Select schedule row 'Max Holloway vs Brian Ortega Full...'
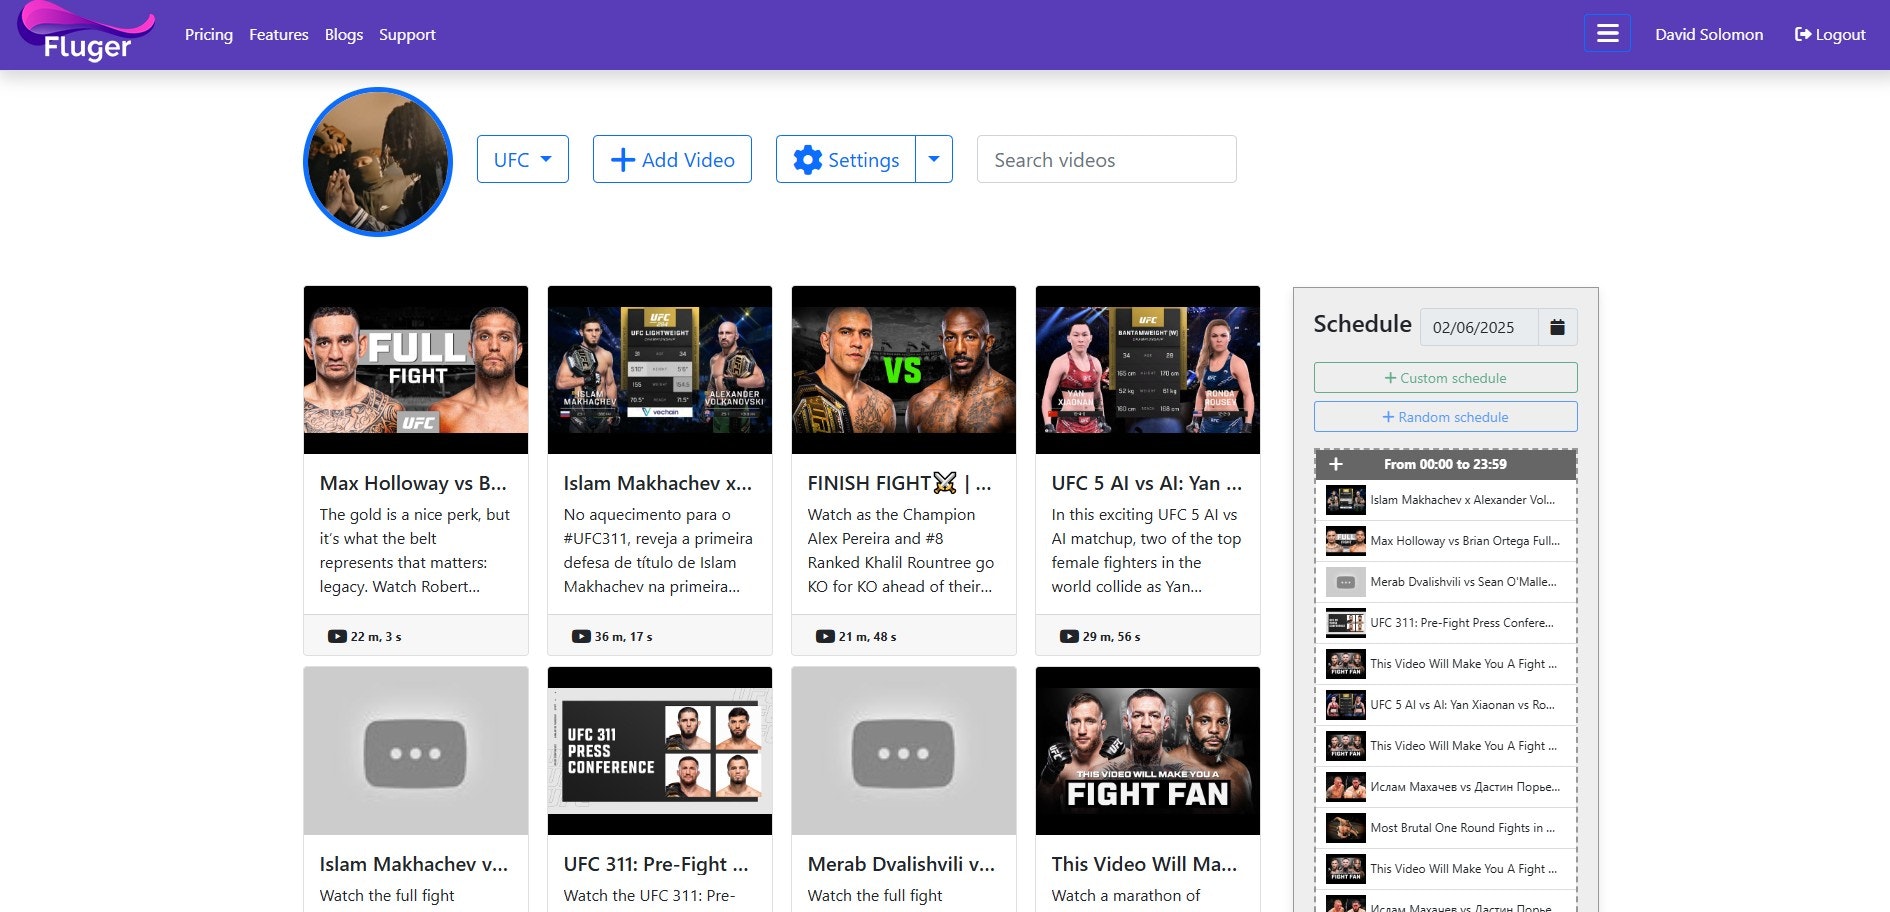1890x912 pixels. (1446, 541)
